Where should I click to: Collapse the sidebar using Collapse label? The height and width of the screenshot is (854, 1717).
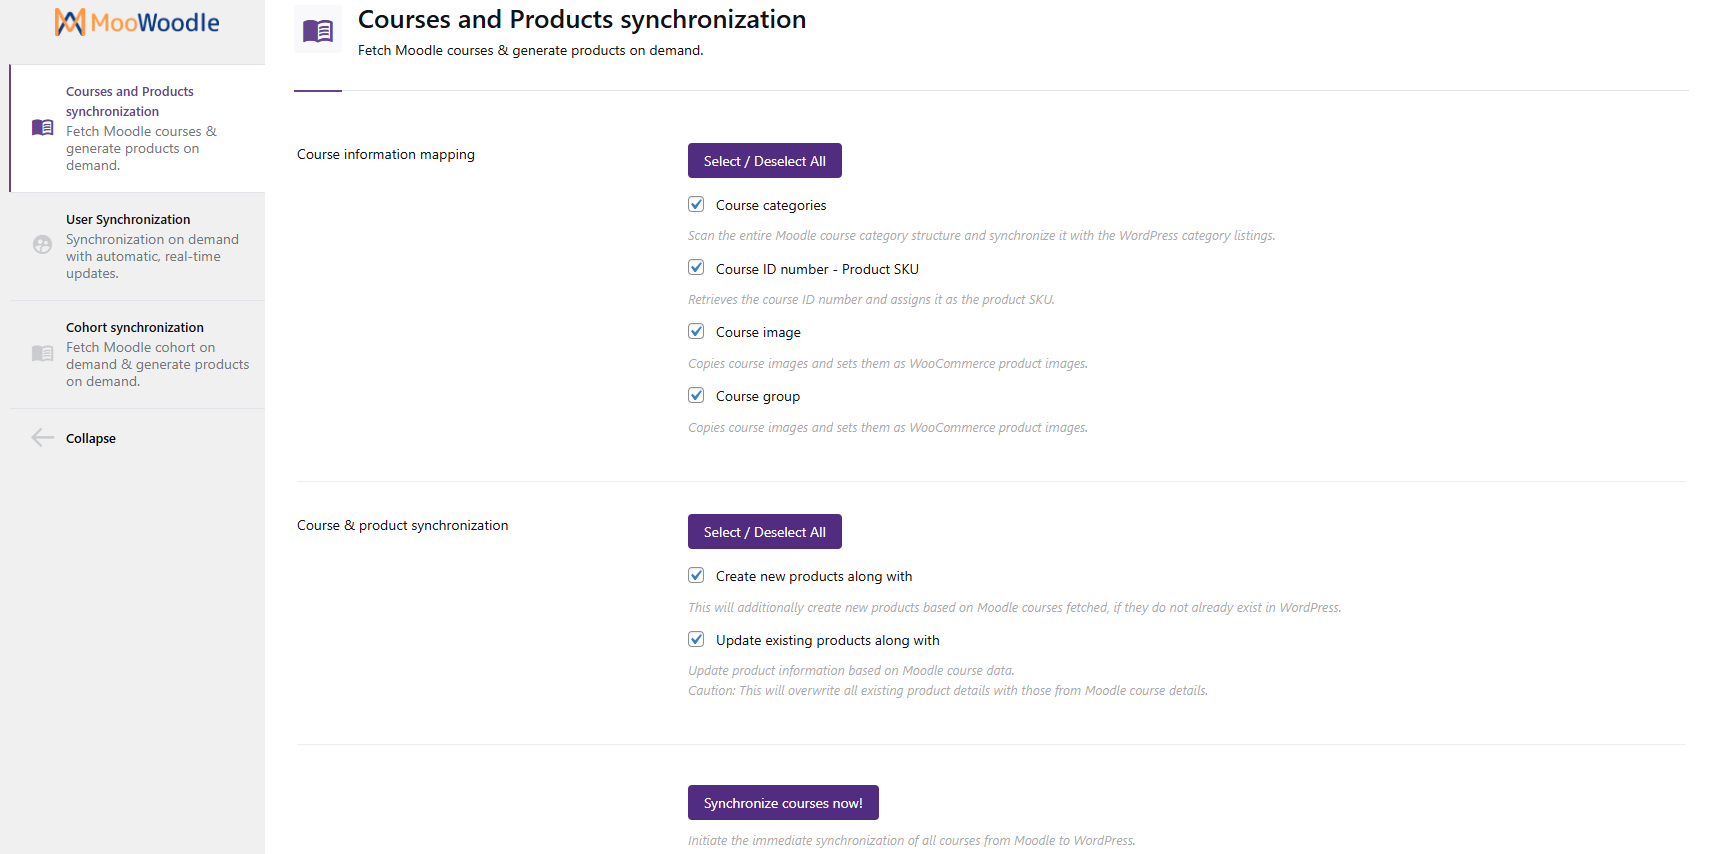coord(91,439)
